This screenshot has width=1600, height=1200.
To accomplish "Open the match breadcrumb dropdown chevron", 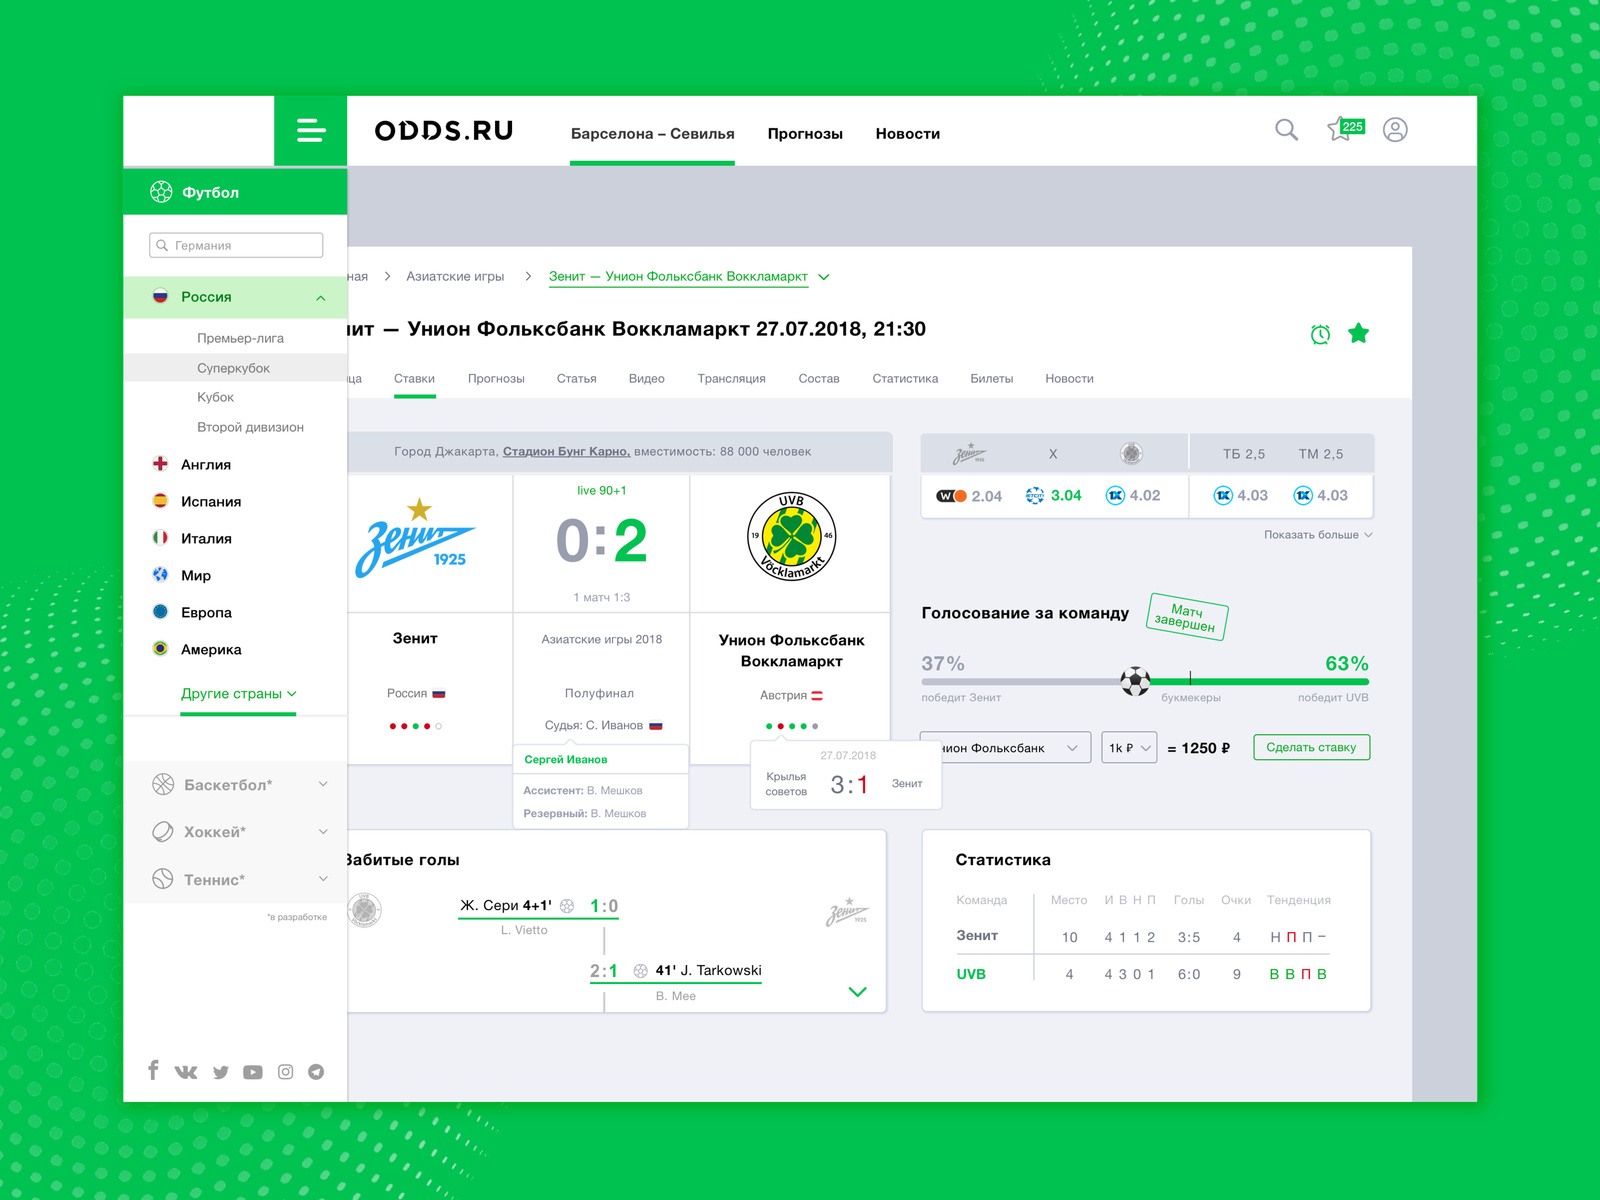I will pos(824,277).
